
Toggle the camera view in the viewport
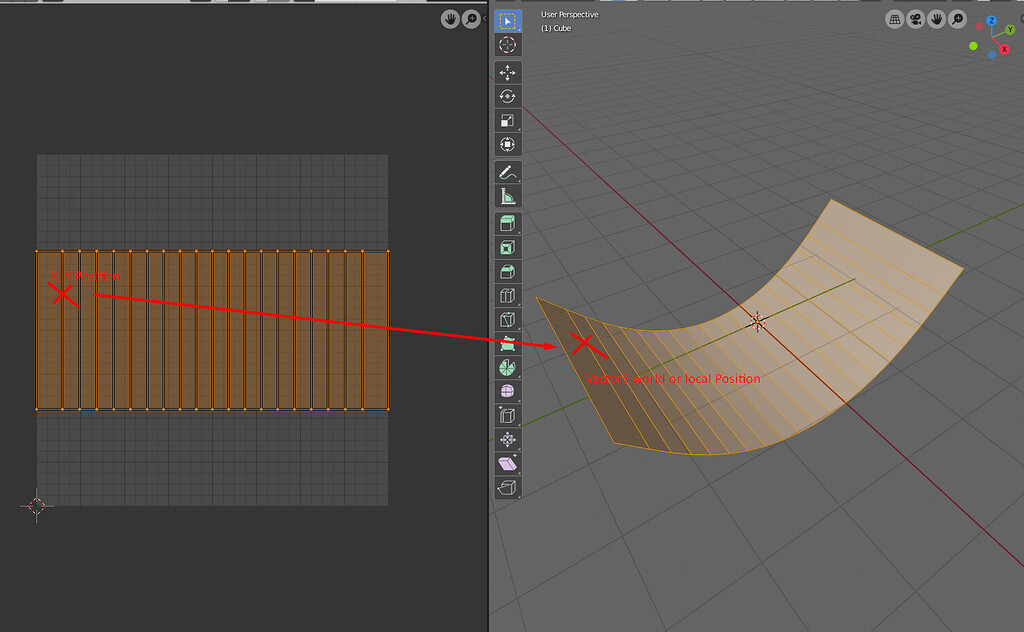click(x=916, y=18)
